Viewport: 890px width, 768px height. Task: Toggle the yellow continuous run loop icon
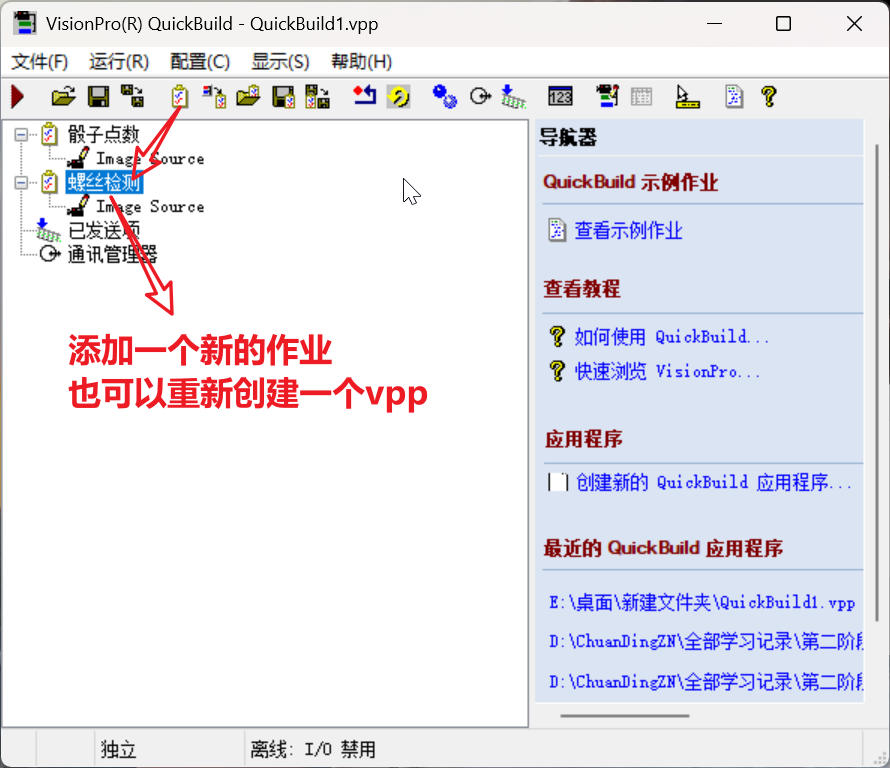tap(399, 96)
